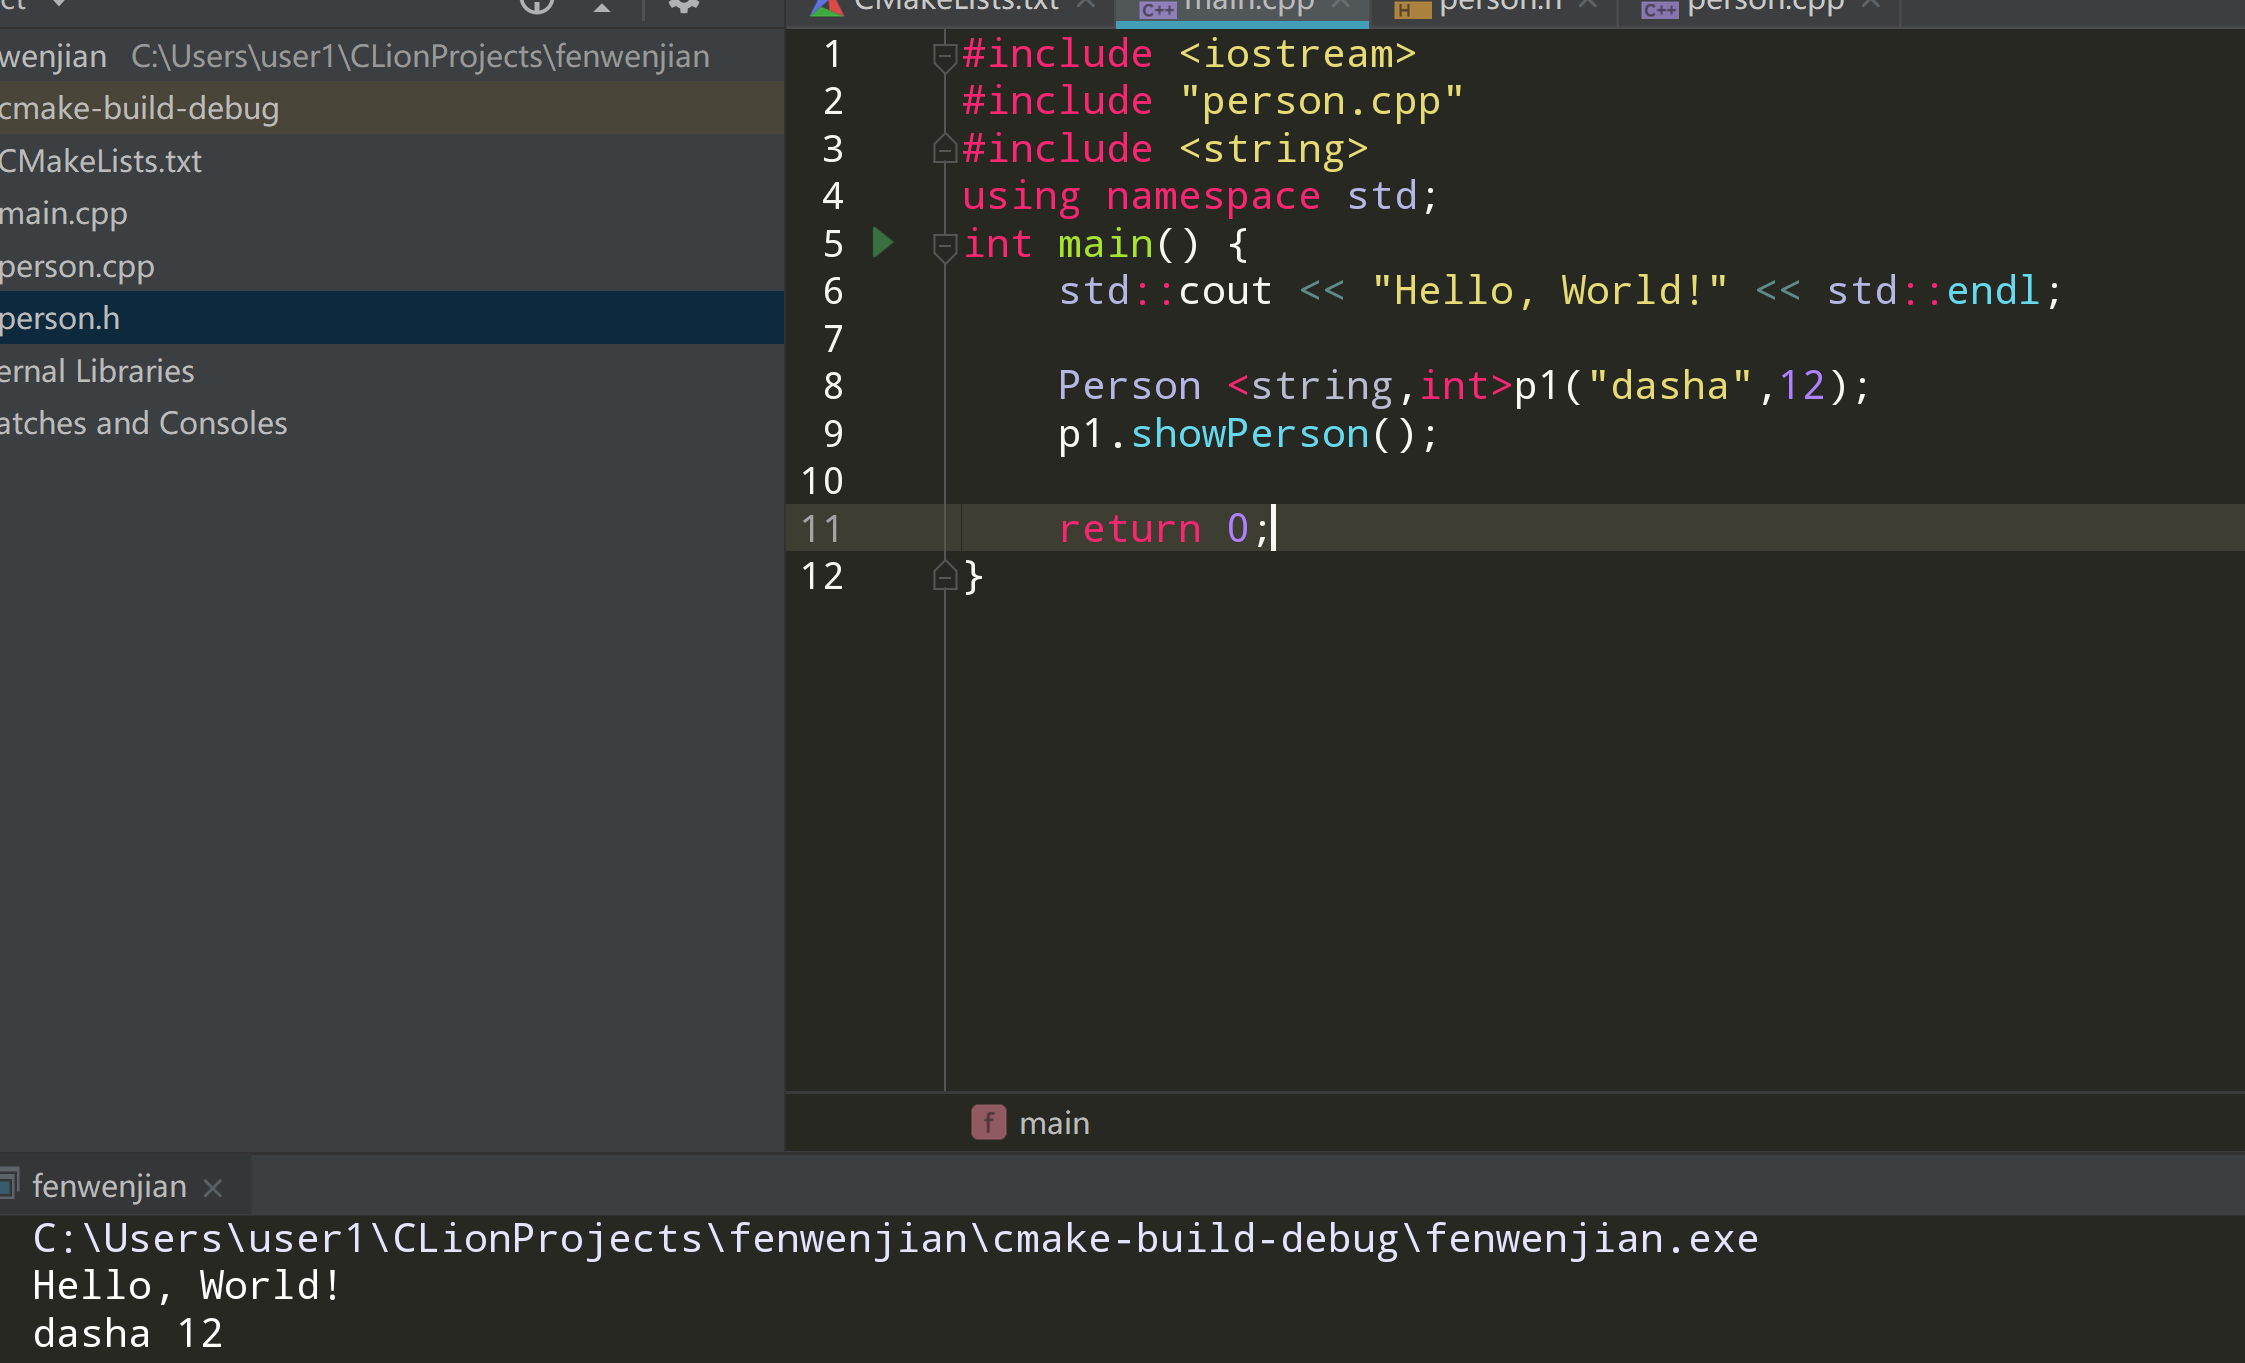Select person.cpp in the project tree
Screen dimensions: 2245x1363
click(x=77, y=266)
